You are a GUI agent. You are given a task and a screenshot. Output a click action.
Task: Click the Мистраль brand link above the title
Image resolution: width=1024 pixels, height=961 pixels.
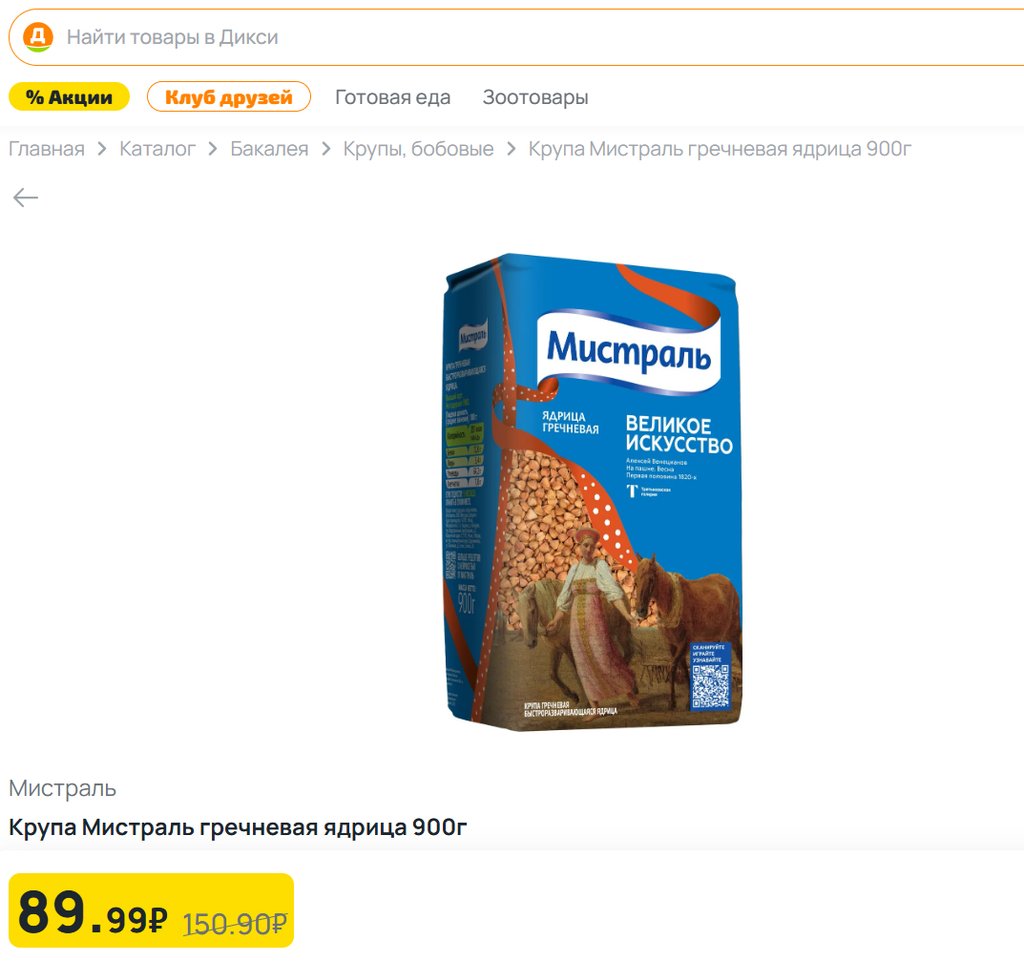tap(63, 788)
